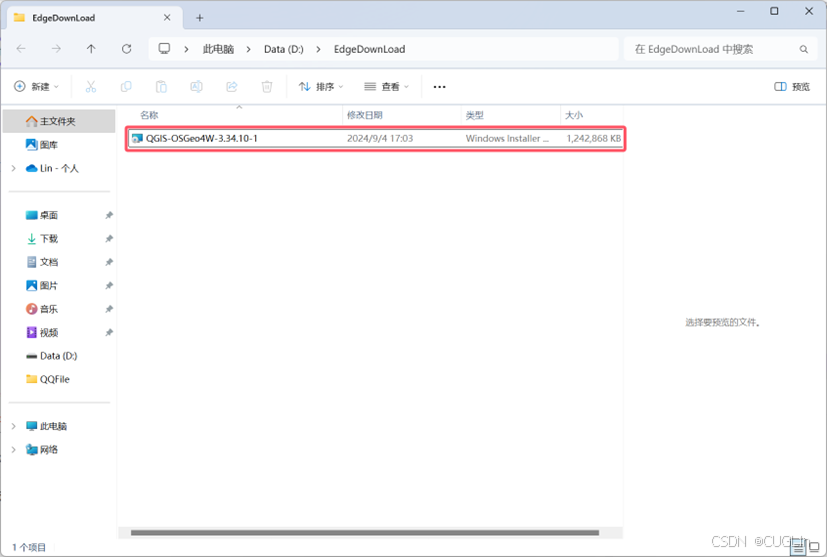The width and height of the screenshot is (827, 557).
Task: Click the Forward navigation arrow
Action: point(56,49)
